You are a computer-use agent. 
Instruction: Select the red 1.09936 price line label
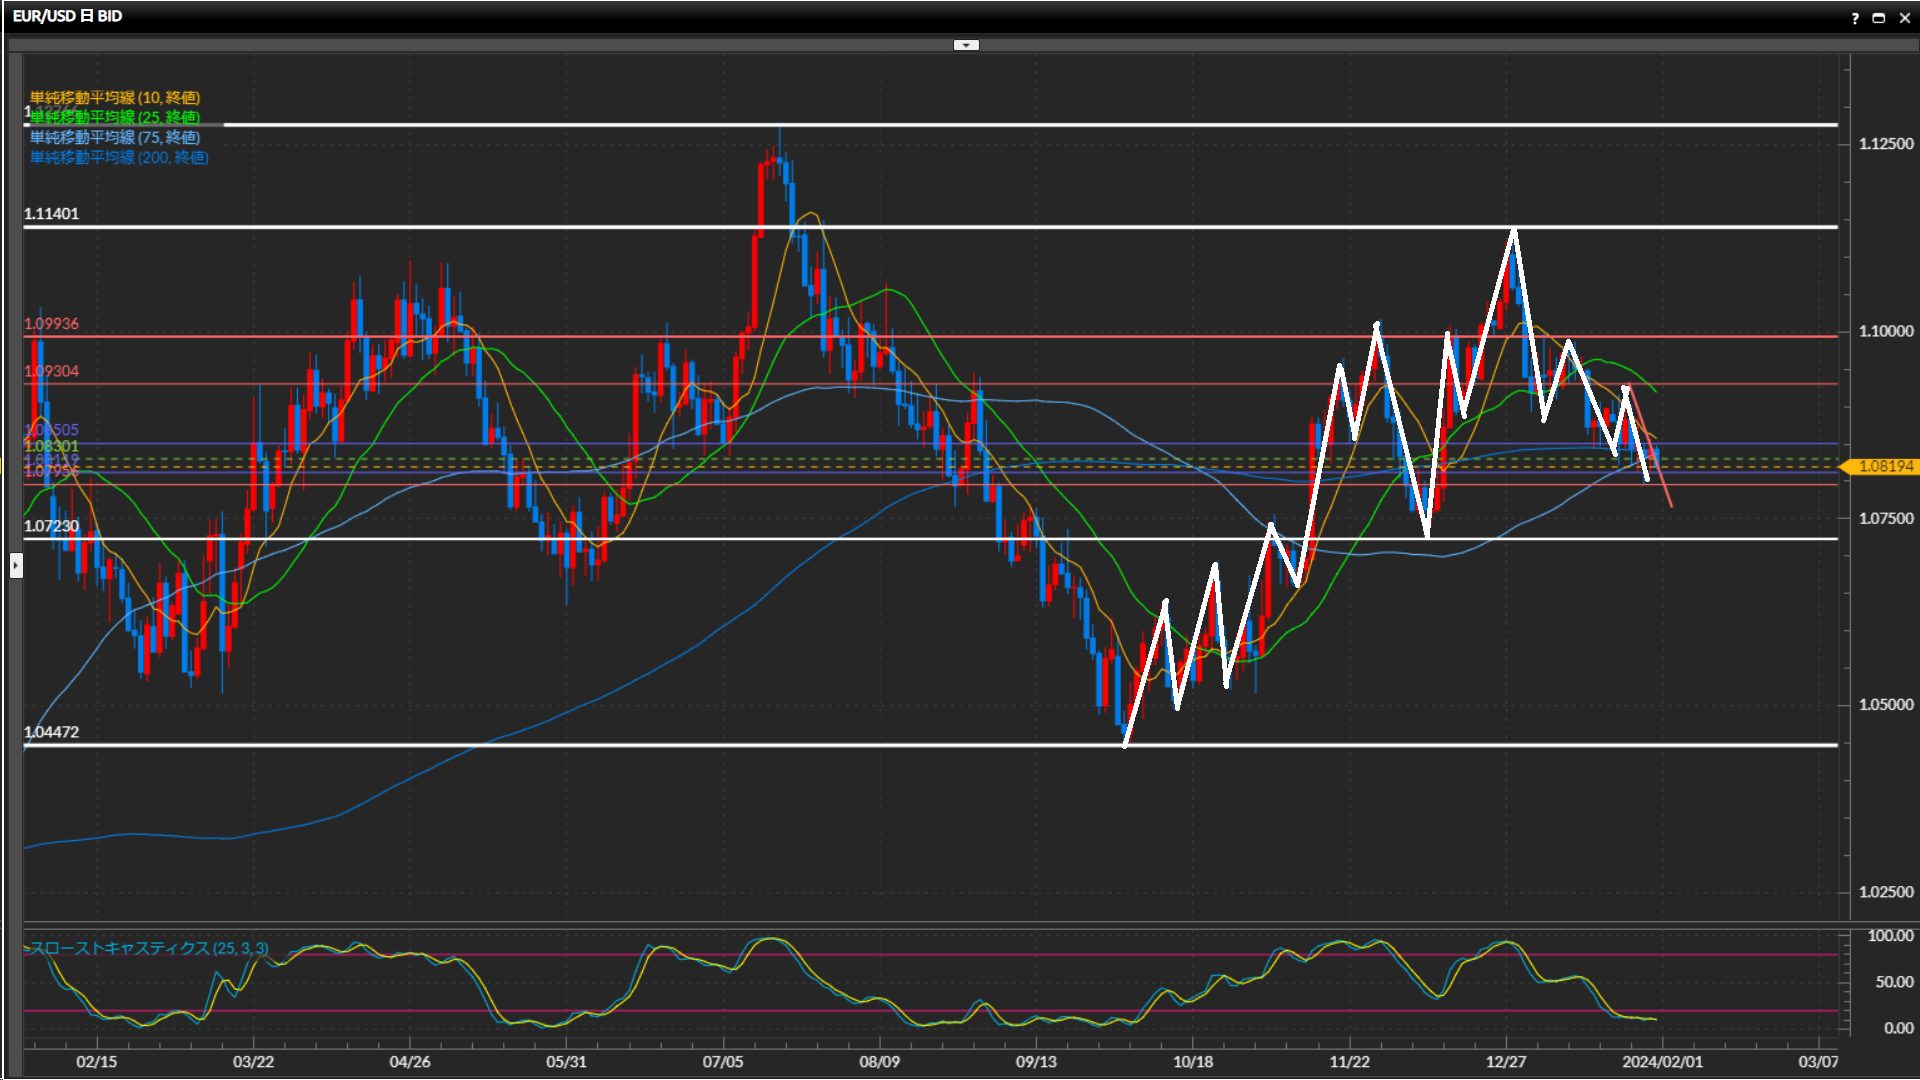pos(52,324)
